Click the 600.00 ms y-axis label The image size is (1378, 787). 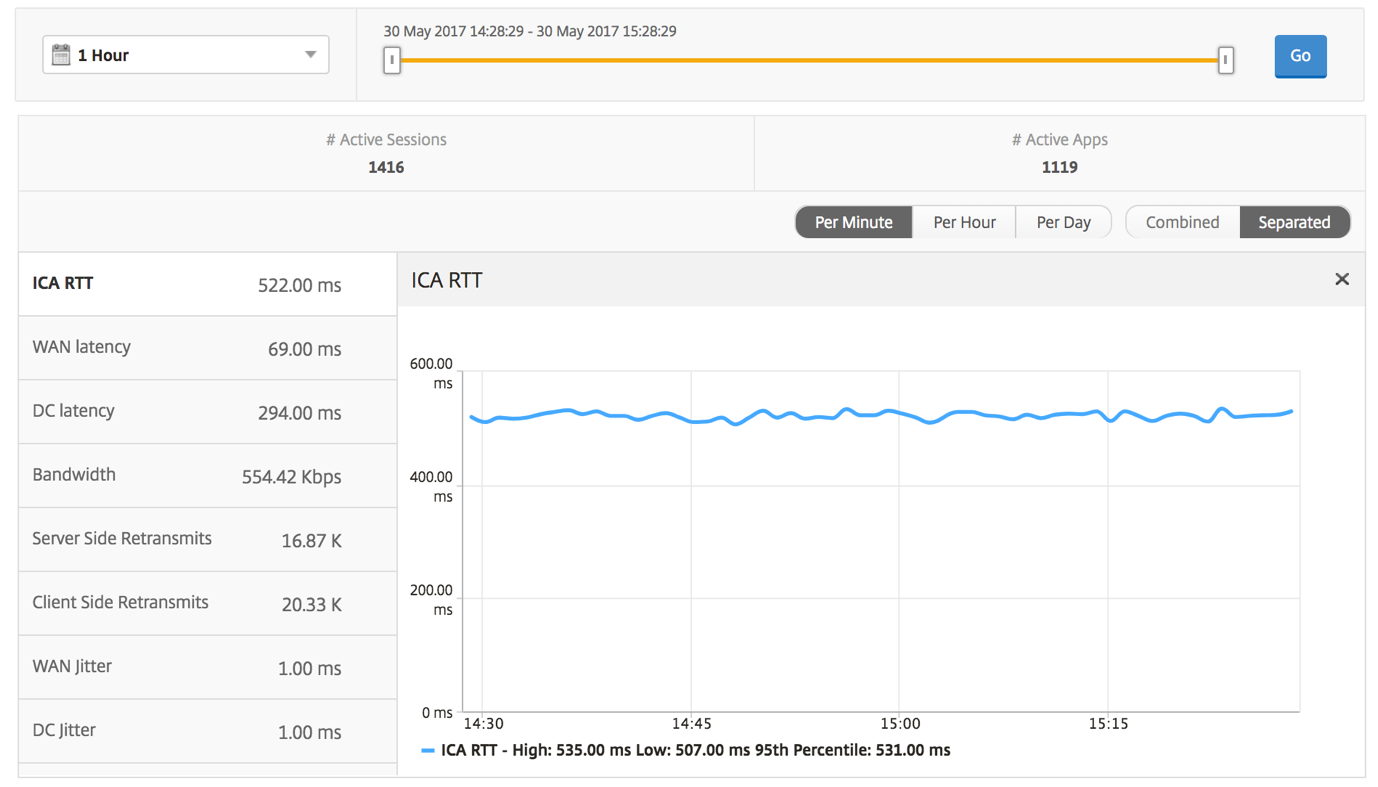[x=431, y=373]
